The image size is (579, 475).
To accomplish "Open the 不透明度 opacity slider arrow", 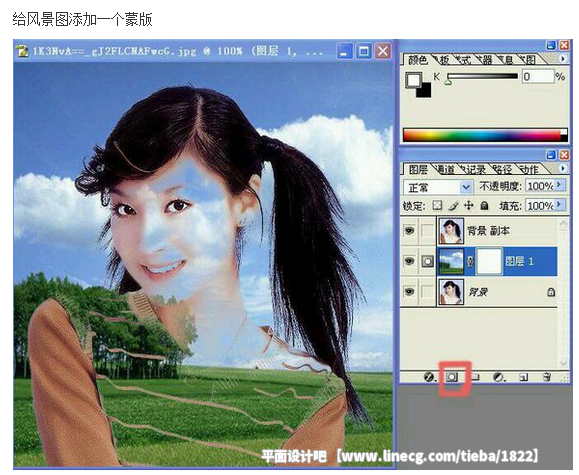I will [x=560, y=185].
